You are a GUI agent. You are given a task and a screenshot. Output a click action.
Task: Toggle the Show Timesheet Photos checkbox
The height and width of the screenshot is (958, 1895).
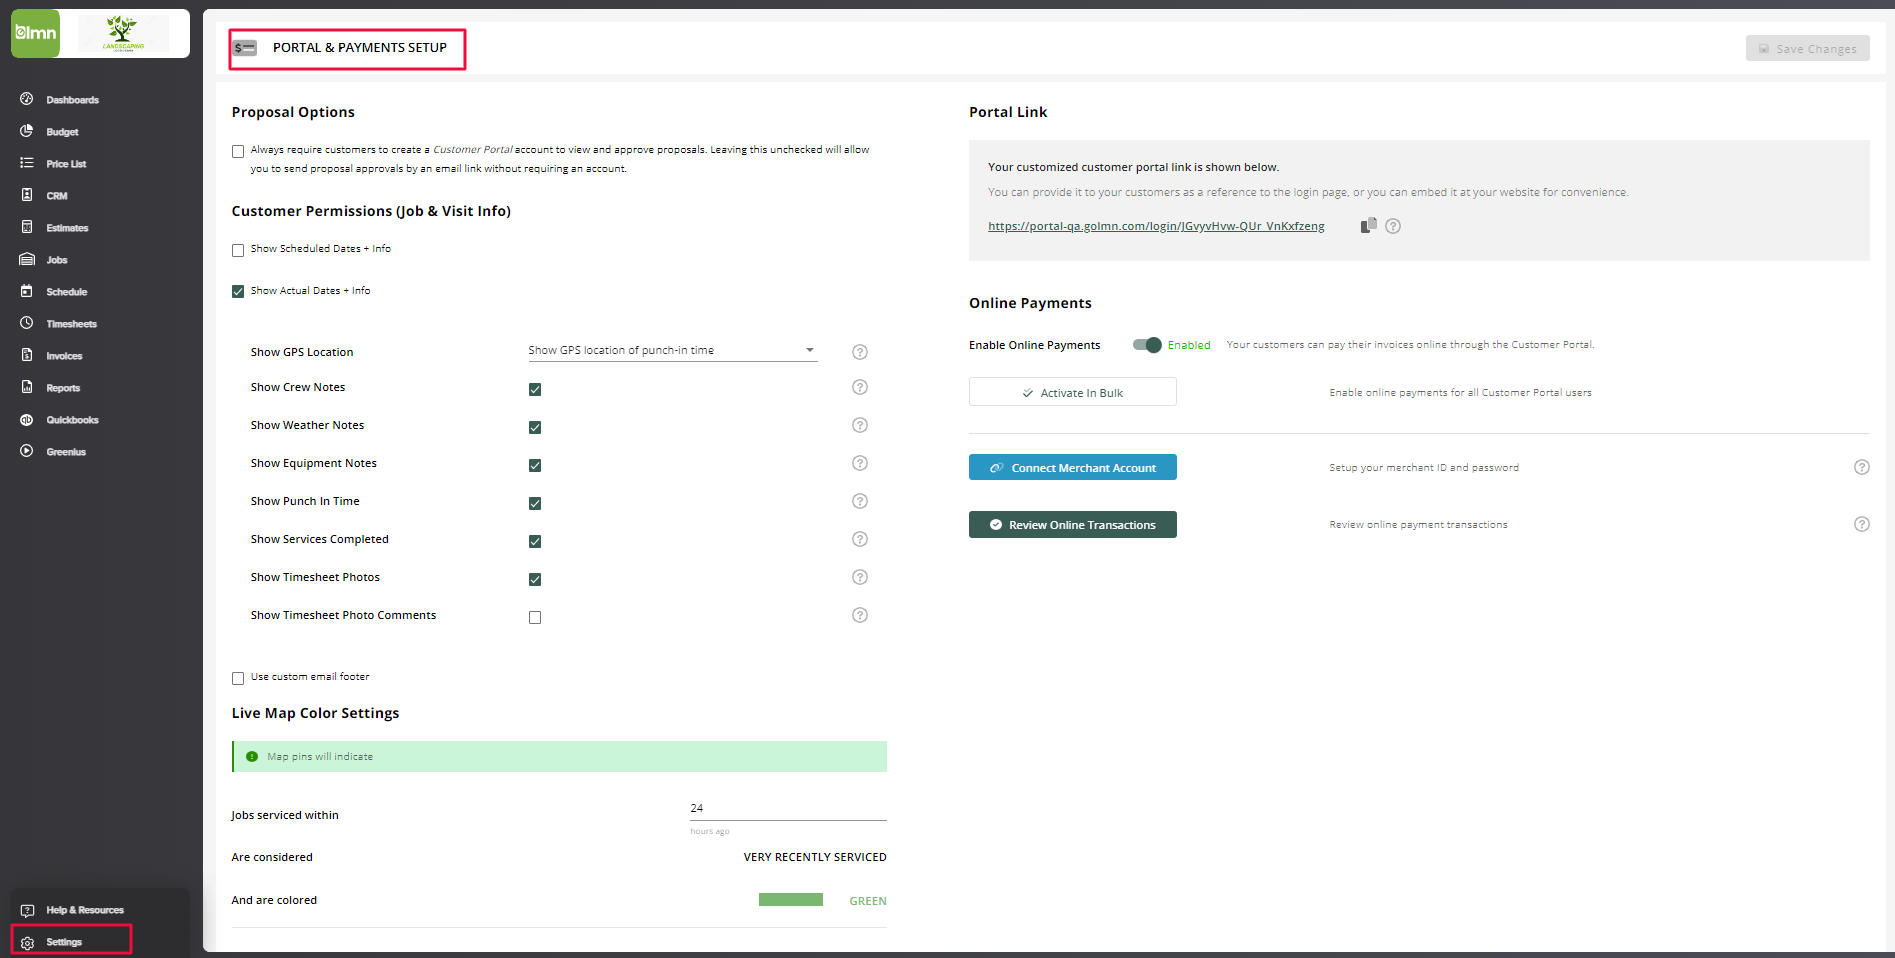[535, 579]
